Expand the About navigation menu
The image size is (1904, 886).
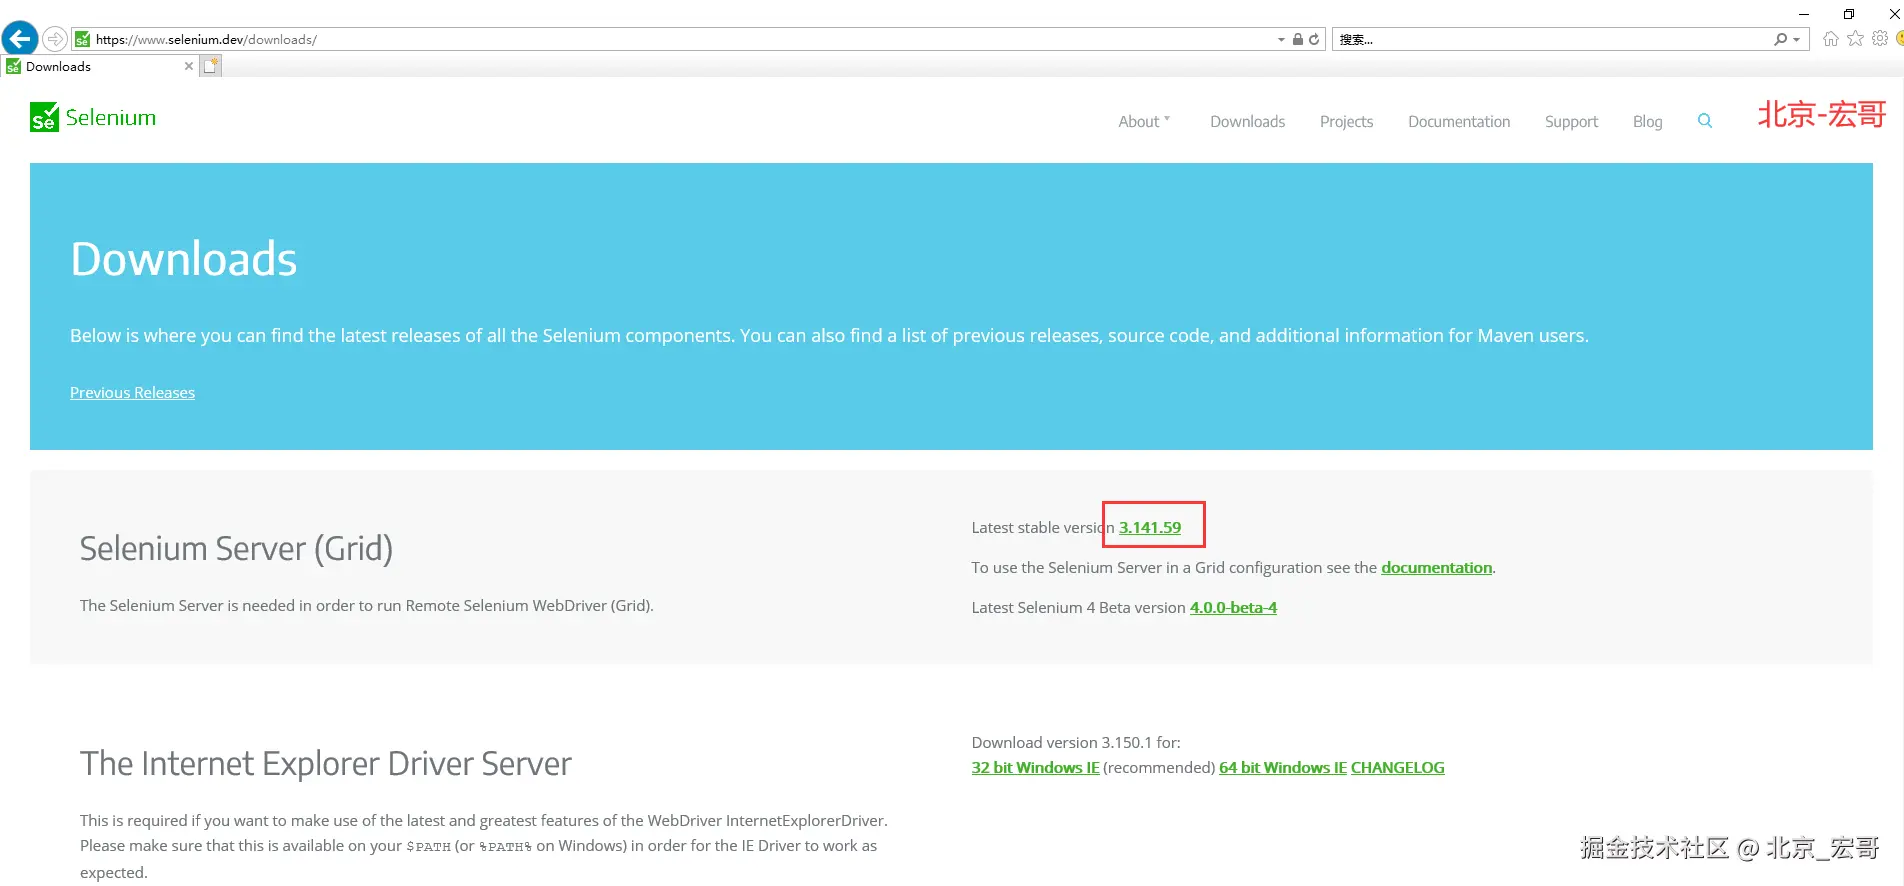coord(1144,121)
